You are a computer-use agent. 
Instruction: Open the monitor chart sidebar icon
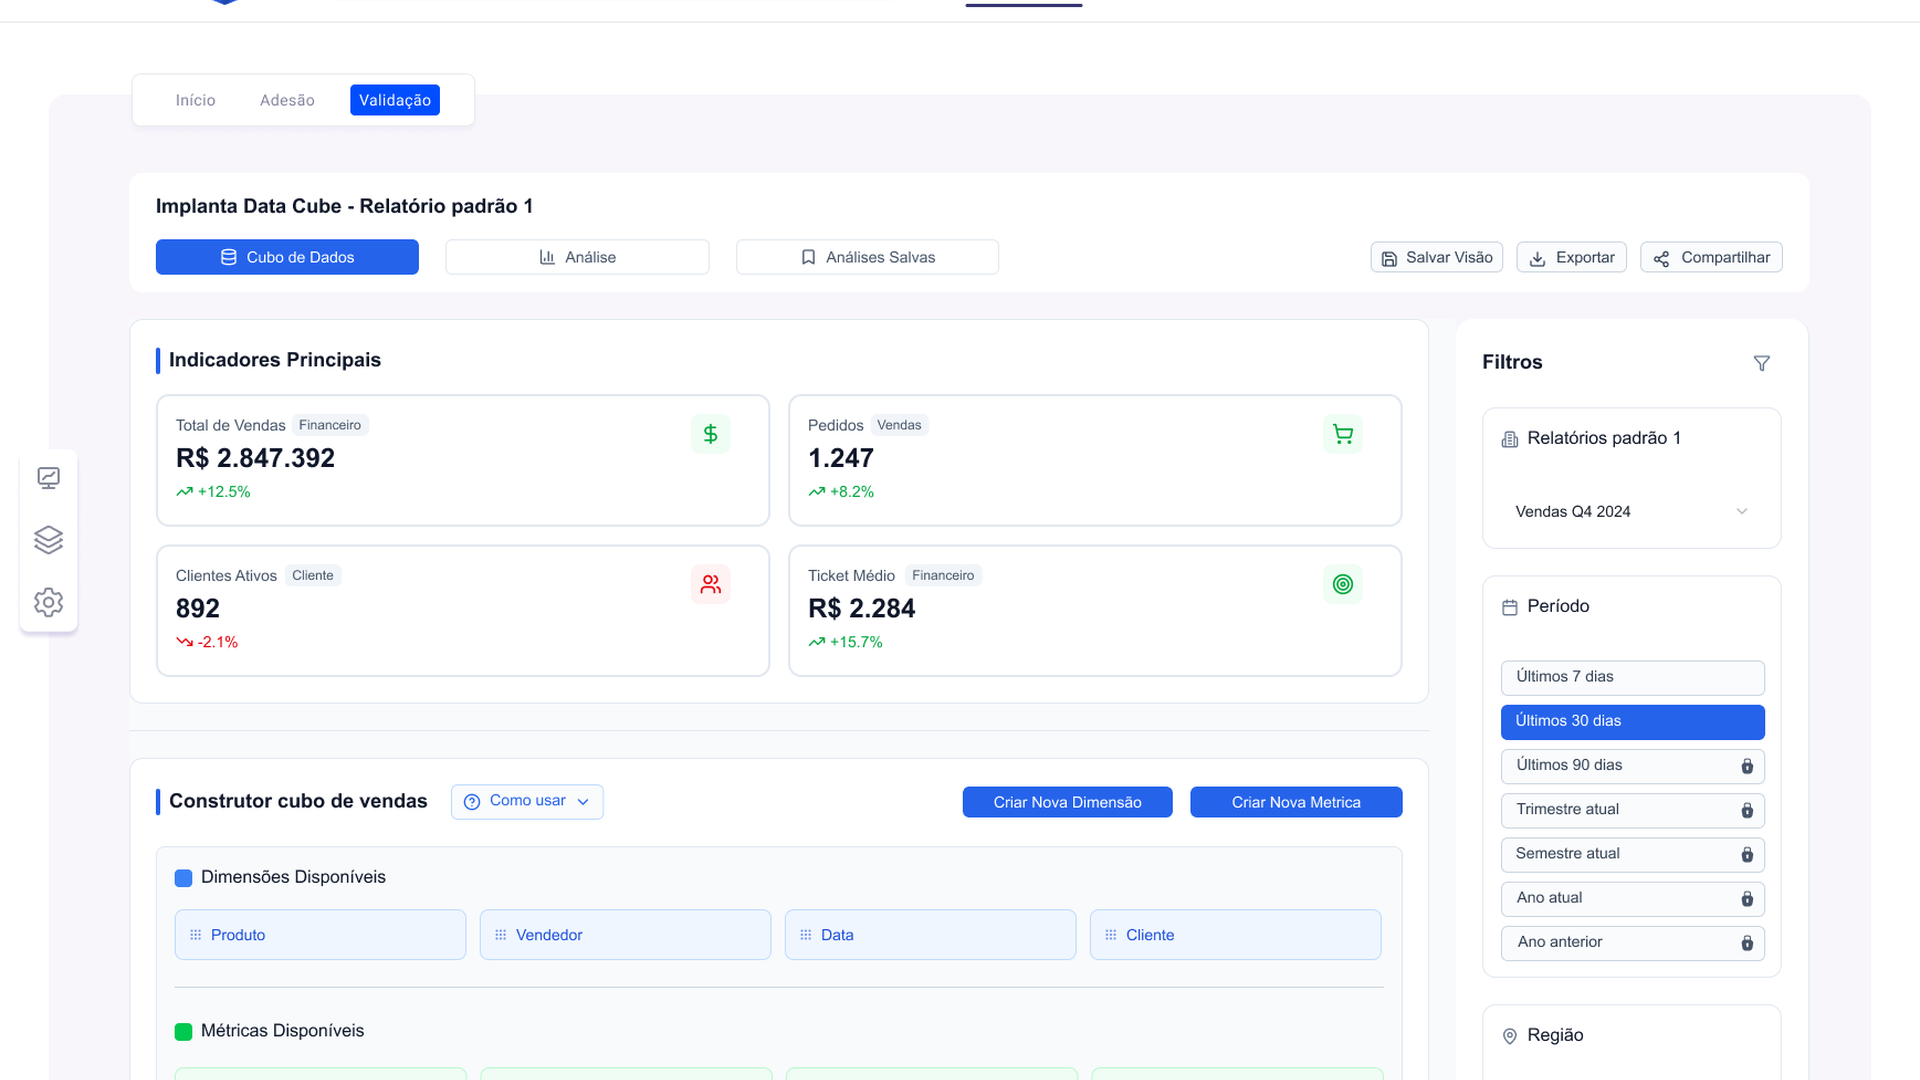pos(48,478)
